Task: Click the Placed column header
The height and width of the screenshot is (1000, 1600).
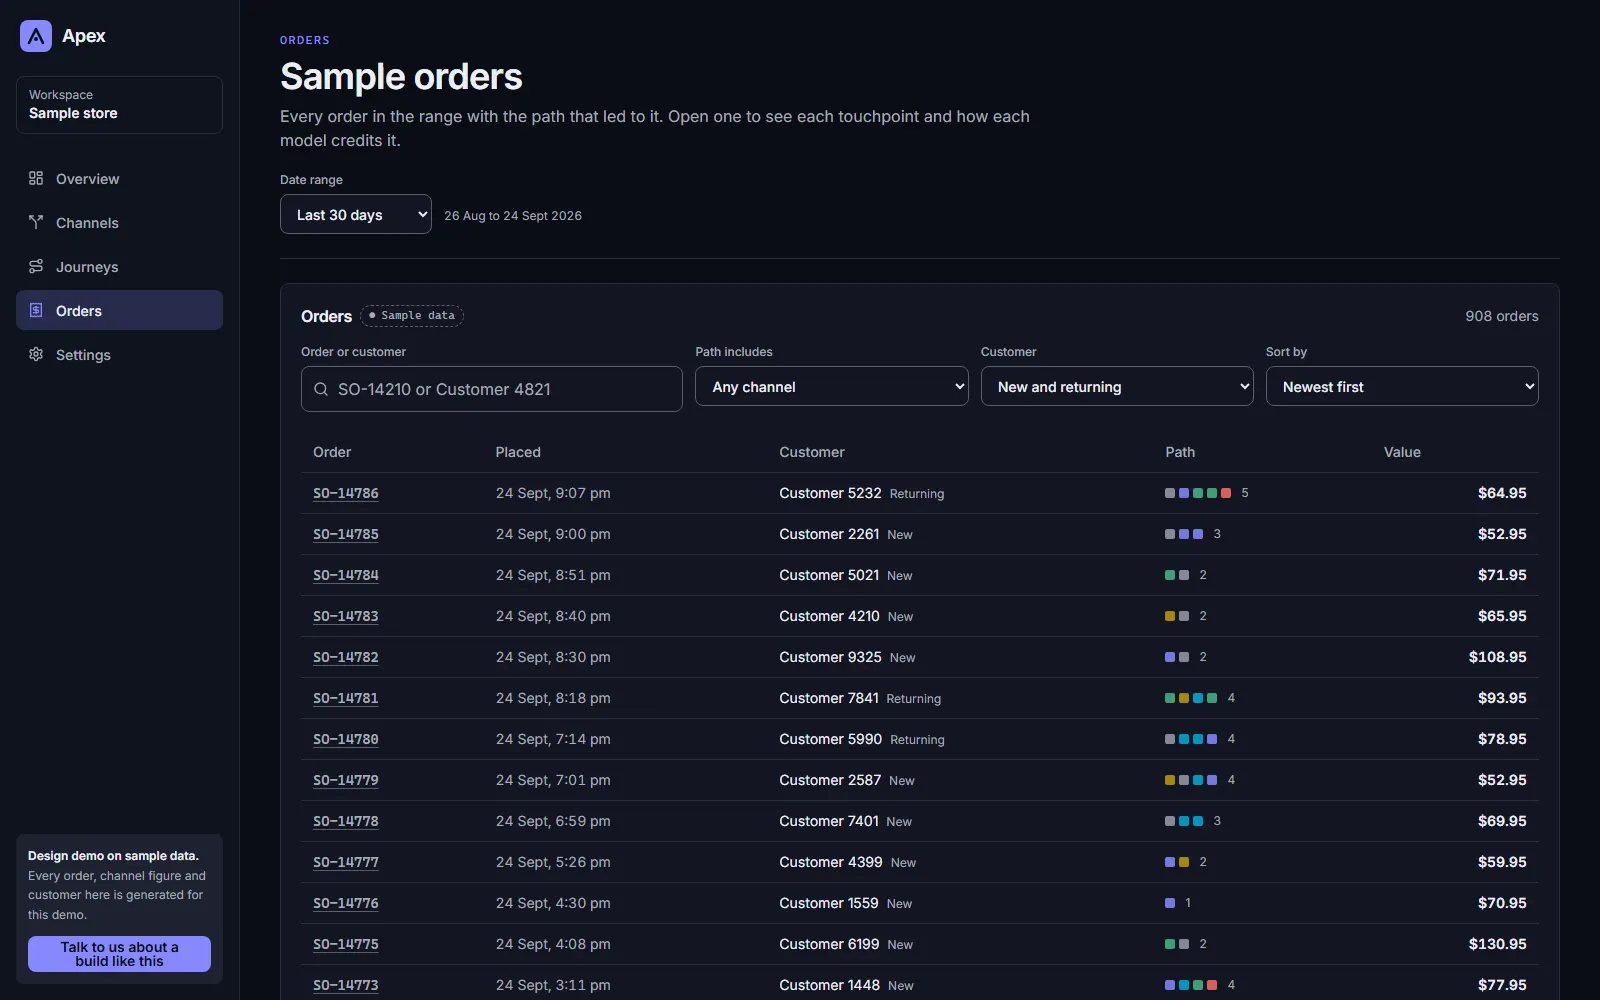Action: (518, 452)
